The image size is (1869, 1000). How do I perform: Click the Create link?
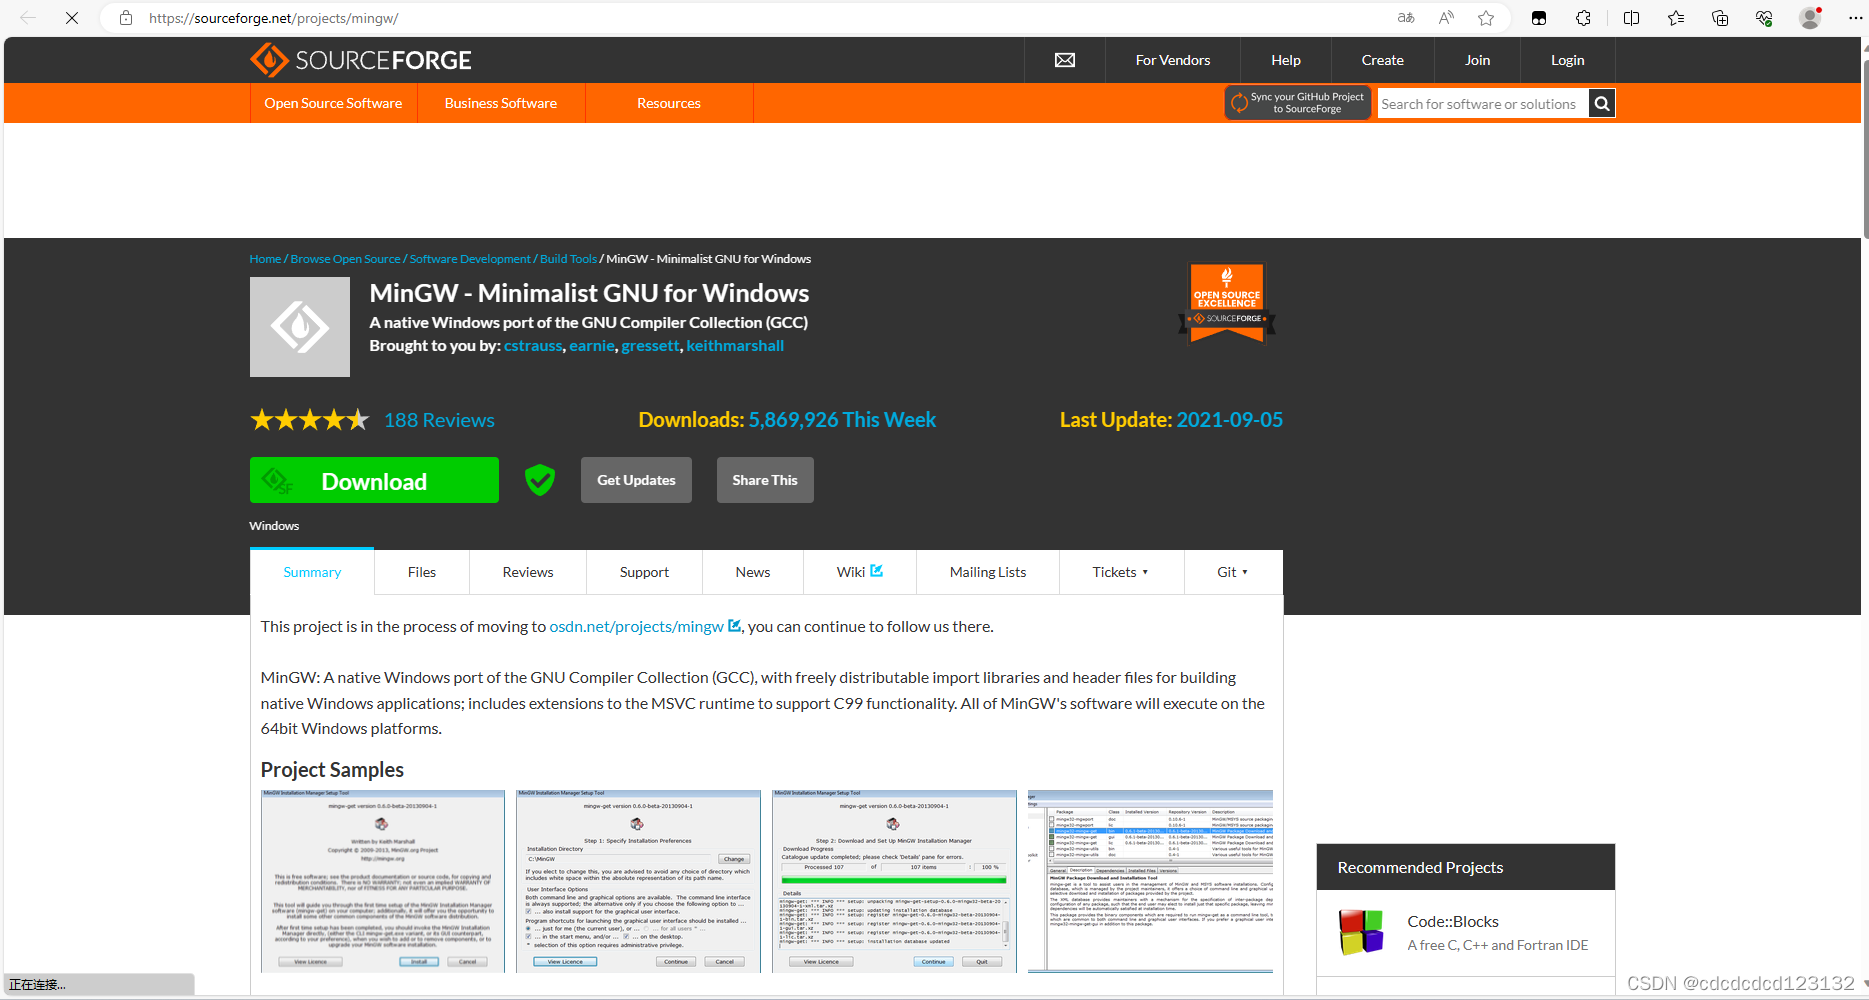(1383, 60)
